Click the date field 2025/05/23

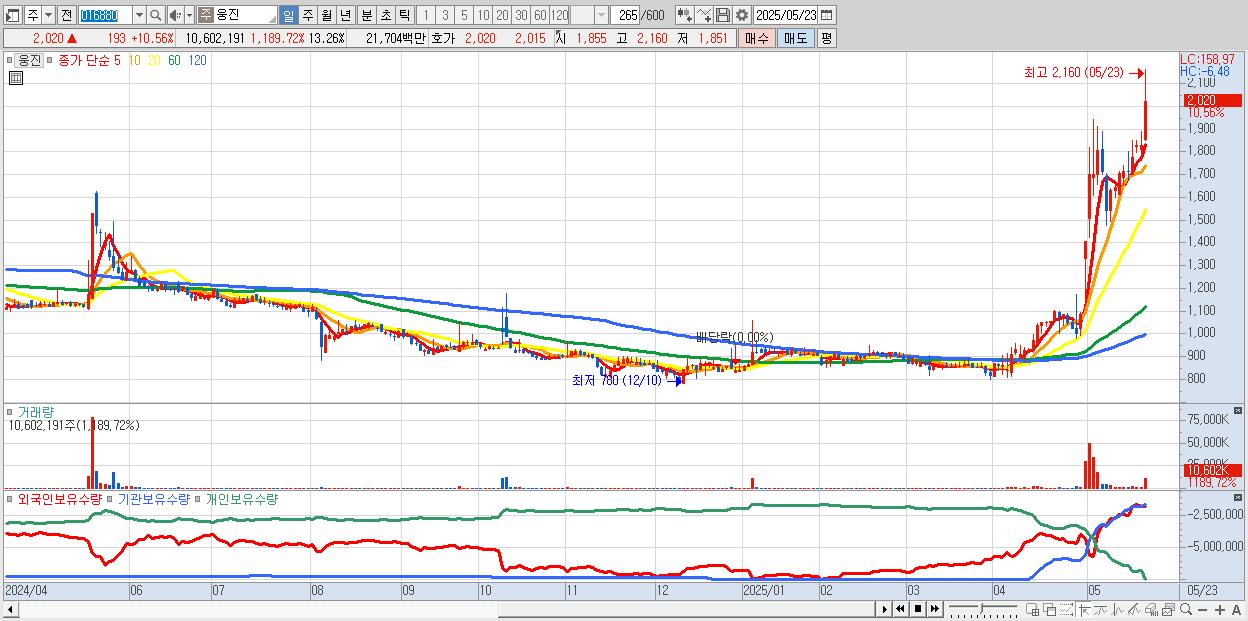[786, 15]
